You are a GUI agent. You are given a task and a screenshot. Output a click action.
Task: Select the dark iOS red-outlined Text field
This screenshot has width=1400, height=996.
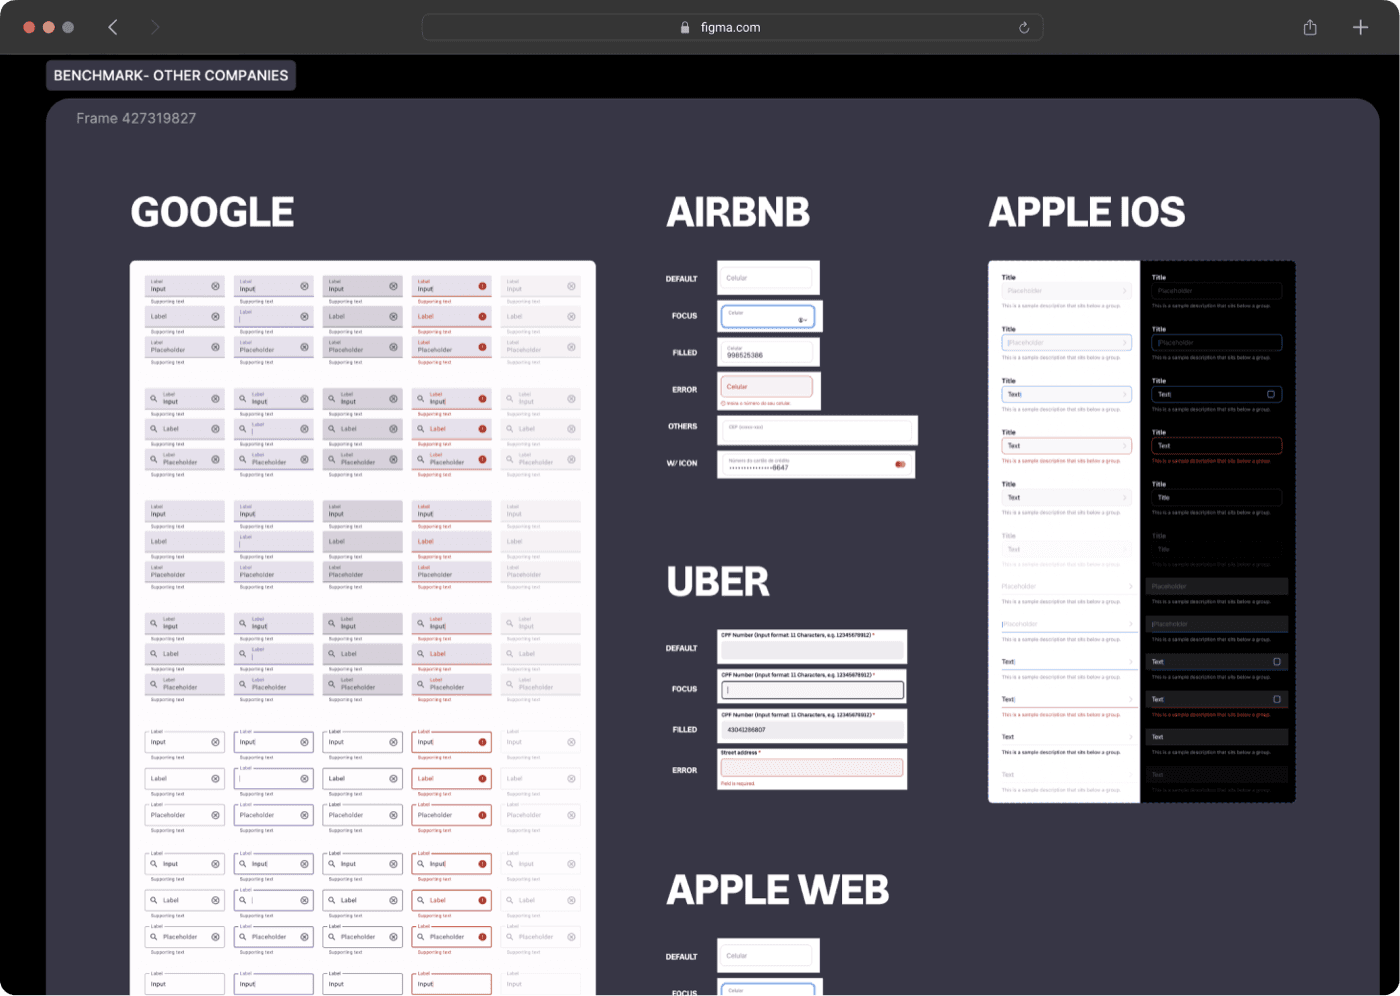pos(1216,446)
